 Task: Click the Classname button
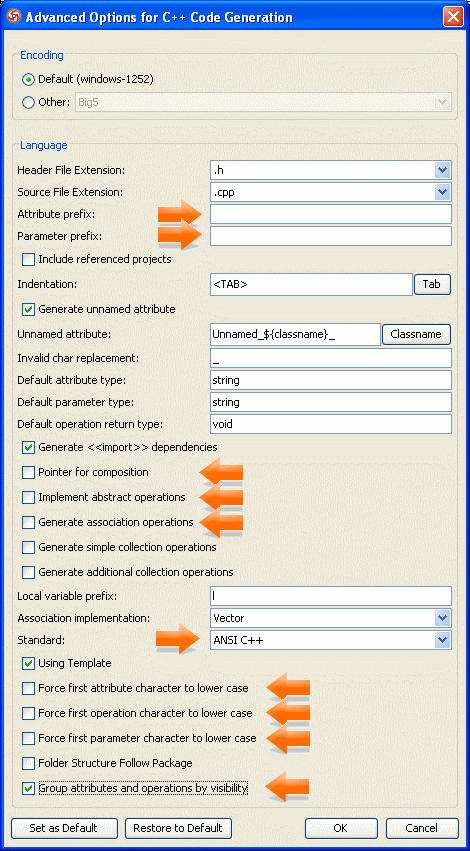point(416,334)
